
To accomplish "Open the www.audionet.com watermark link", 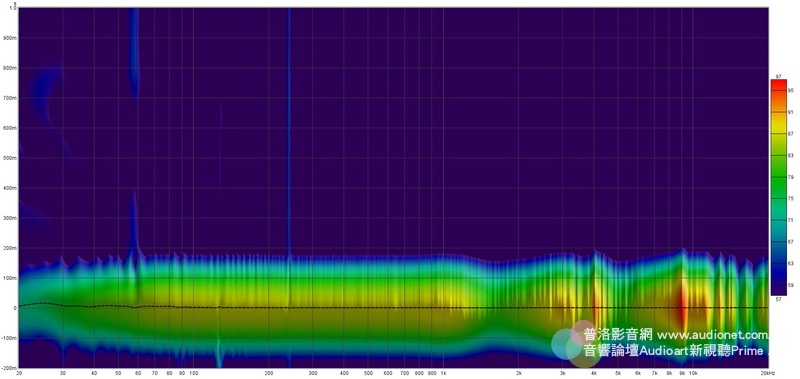I will tap(713, 335).
